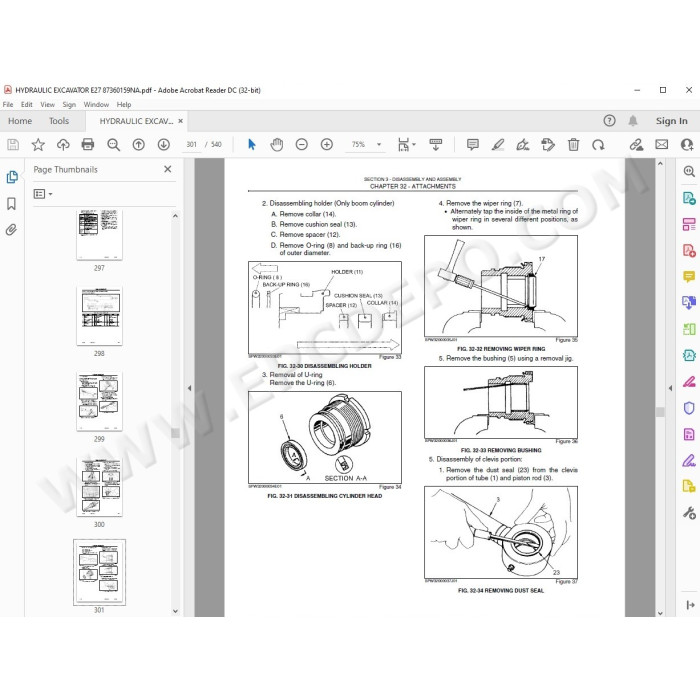Activate the Hand pan tool
The height and width of the screenshot is (700, 700).
coord(277,145)
